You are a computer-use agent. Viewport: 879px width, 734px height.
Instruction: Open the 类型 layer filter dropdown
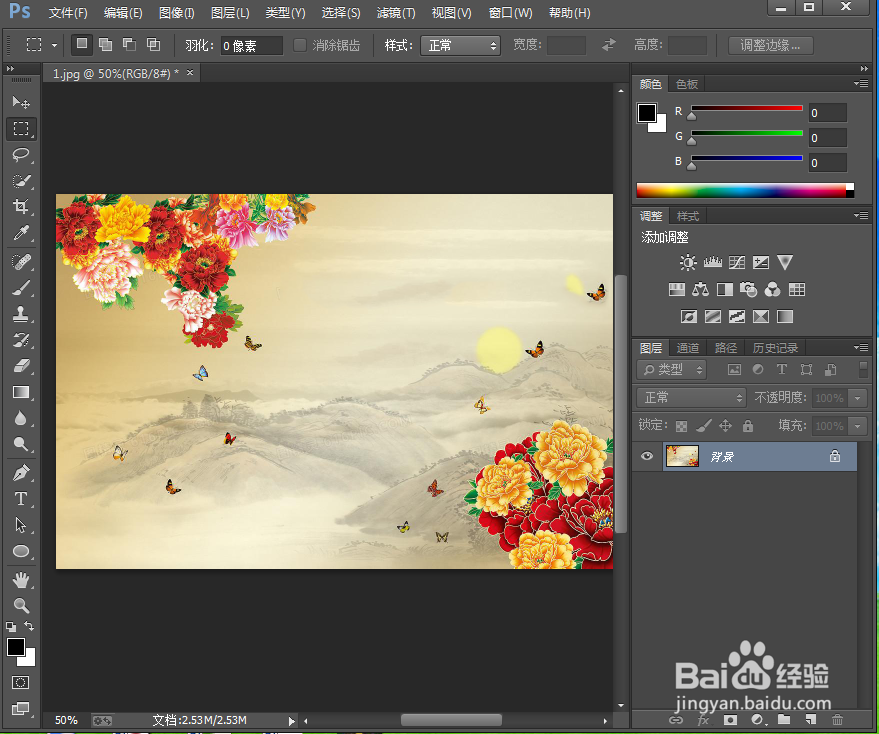click(672, 370)
